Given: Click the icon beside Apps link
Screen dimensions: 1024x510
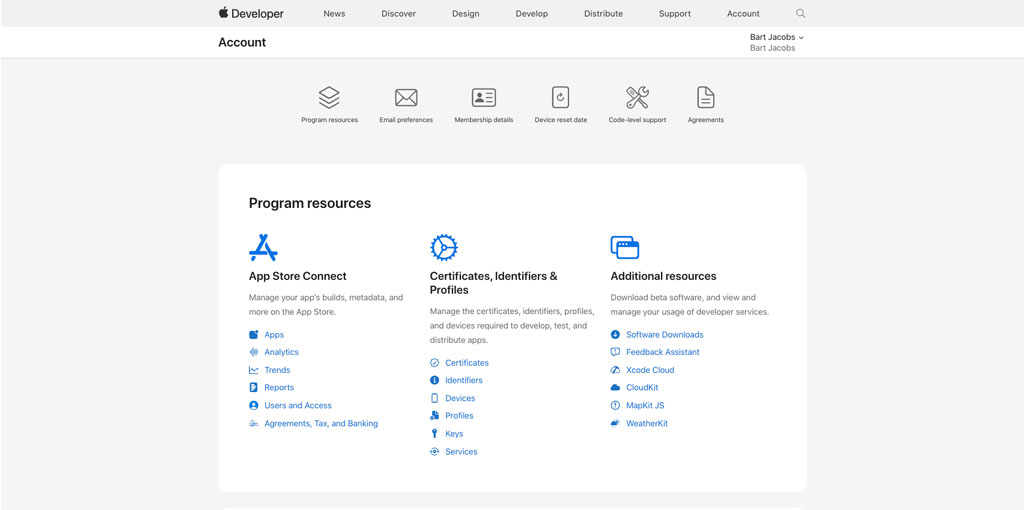Looking at the screenshot, I should pos(253,334).
